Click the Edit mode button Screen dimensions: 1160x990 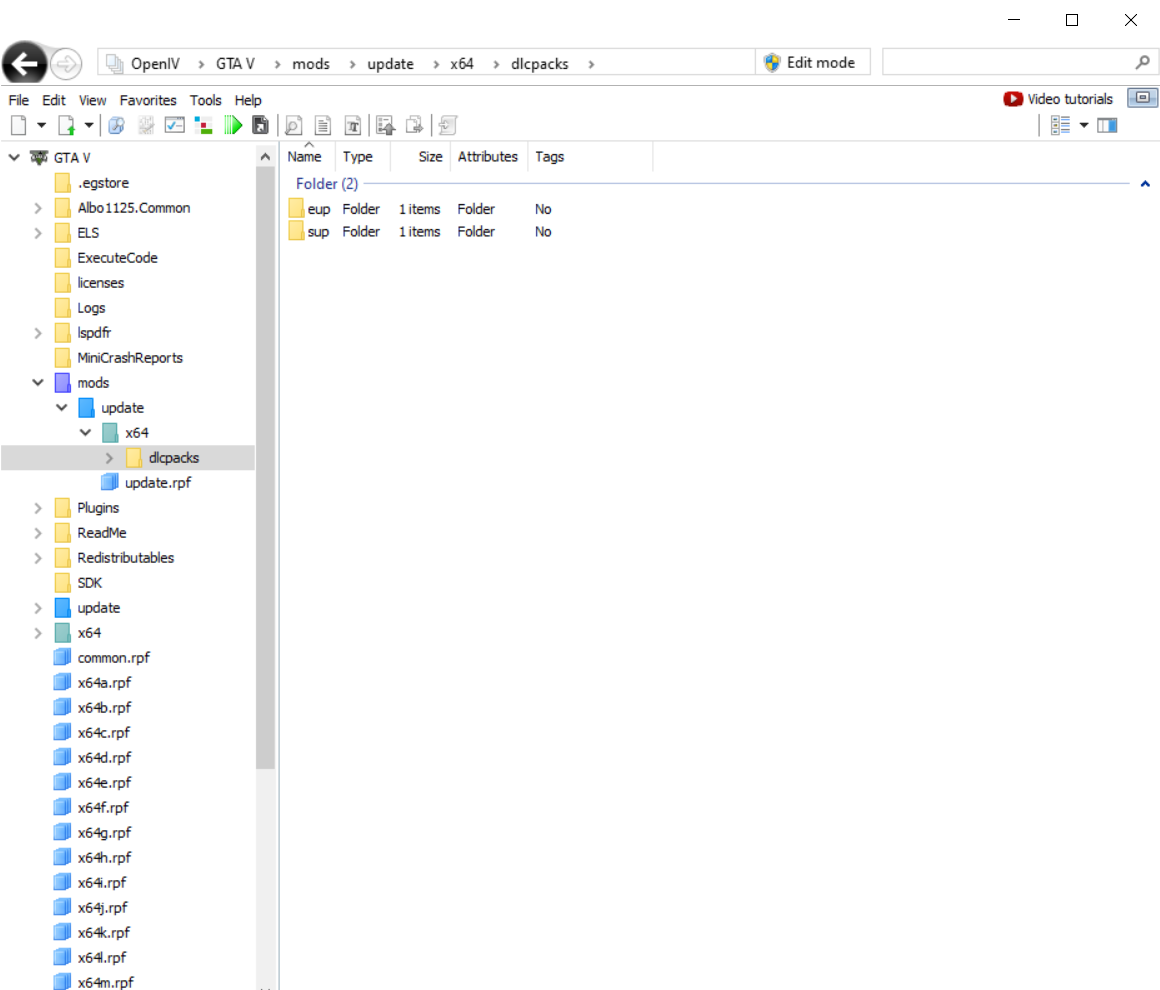click(811, 63)
